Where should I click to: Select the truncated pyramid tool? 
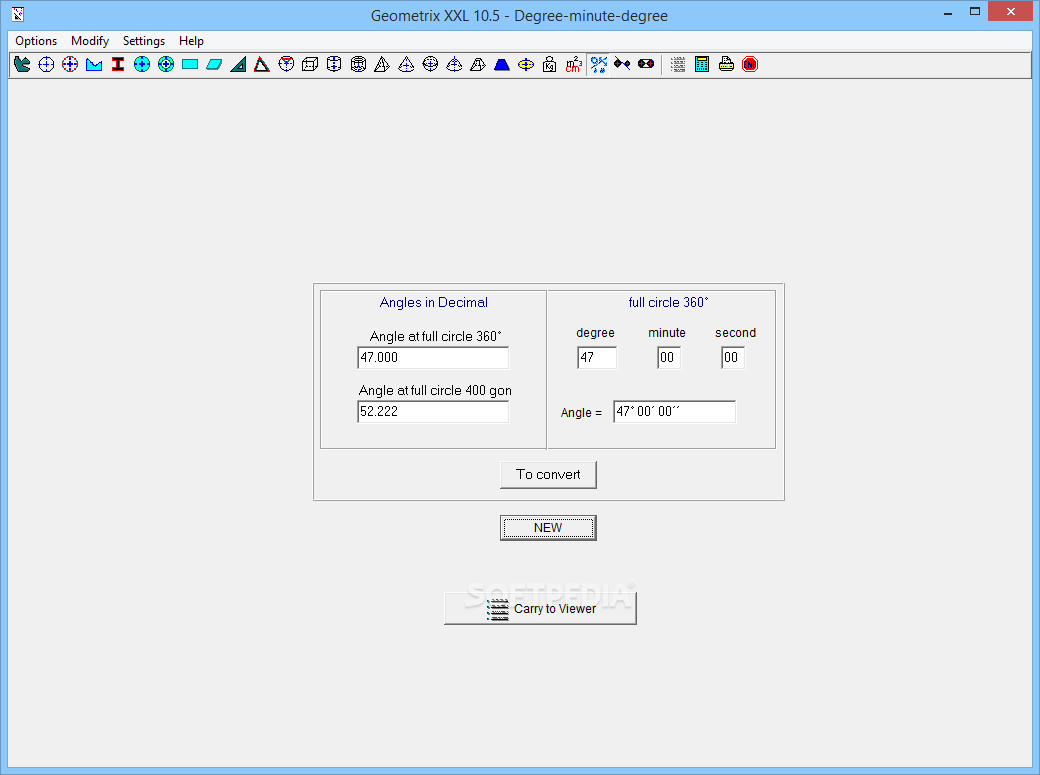(478, 64)
